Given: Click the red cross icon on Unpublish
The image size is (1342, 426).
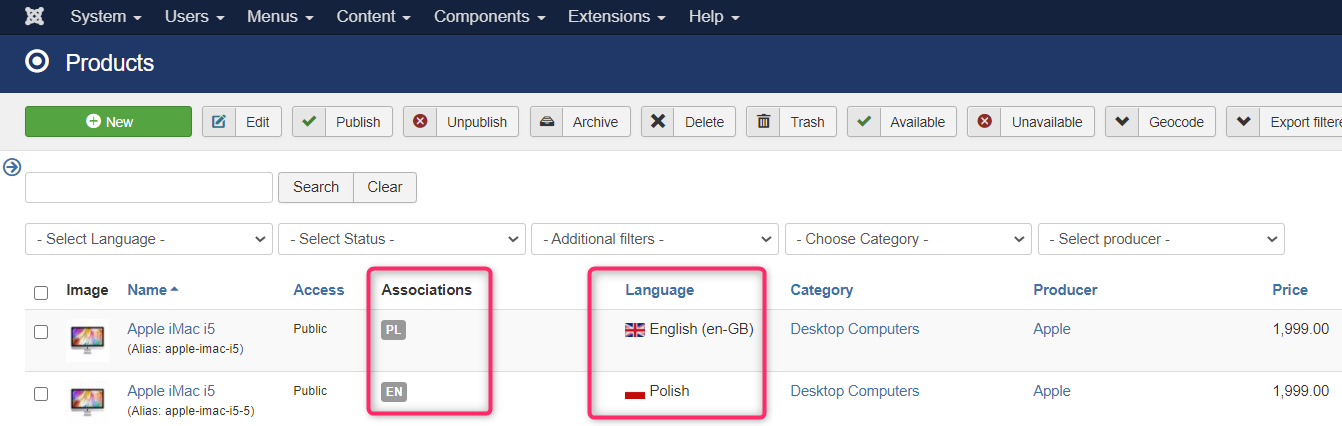Looking at the screenshot, I should (420, 122).
